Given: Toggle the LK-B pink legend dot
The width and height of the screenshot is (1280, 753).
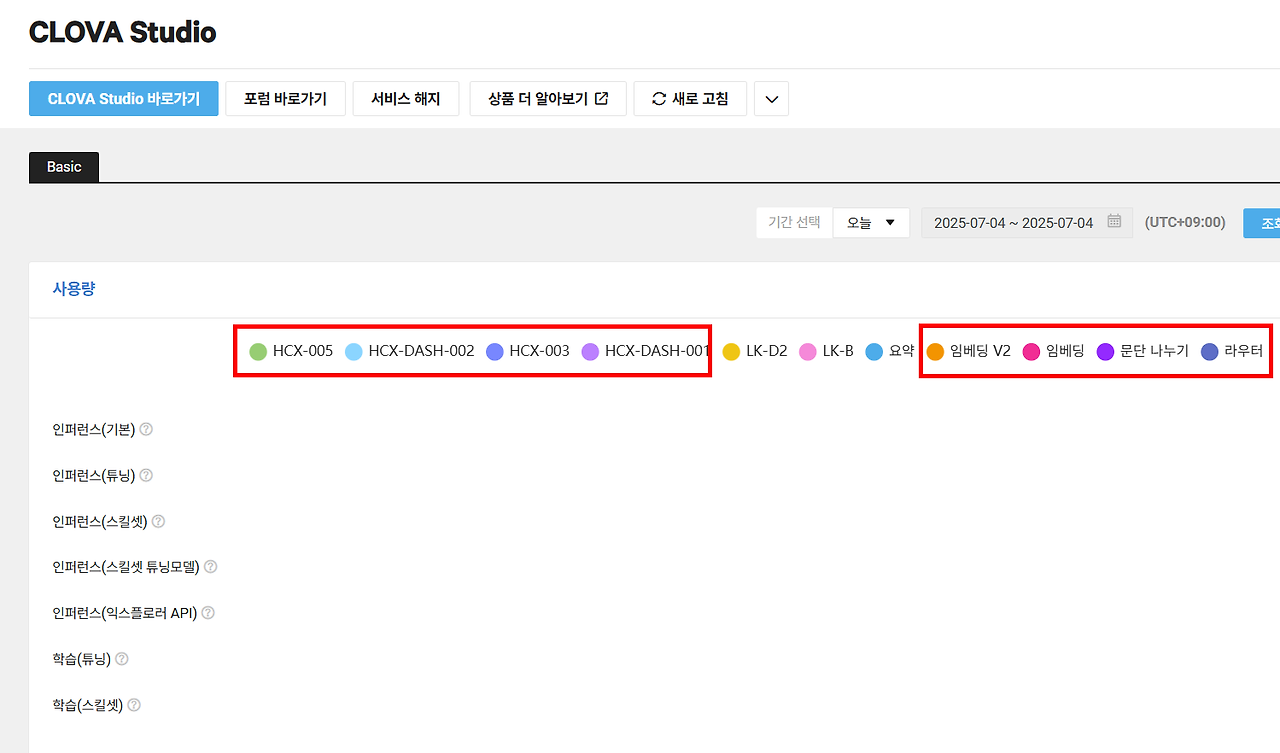Looking at the screenshot, I should click(808, 352).
